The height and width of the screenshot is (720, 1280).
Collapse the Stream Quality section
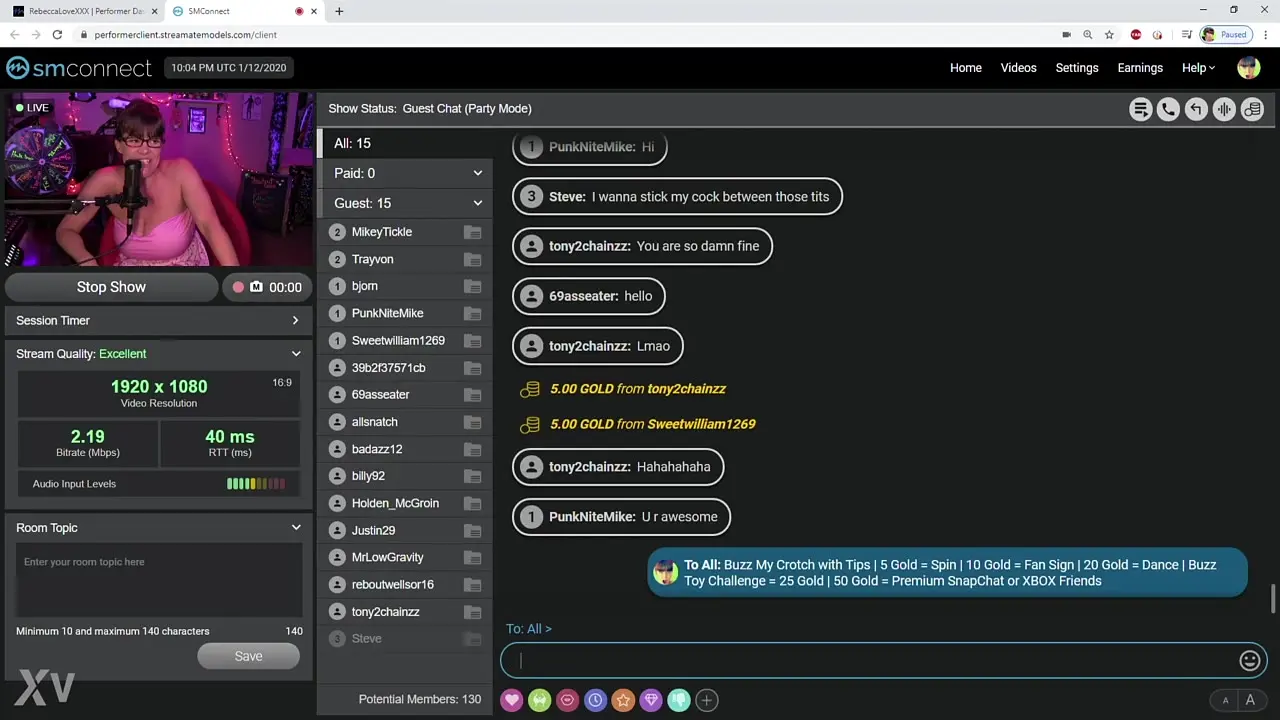coord(296,354)
